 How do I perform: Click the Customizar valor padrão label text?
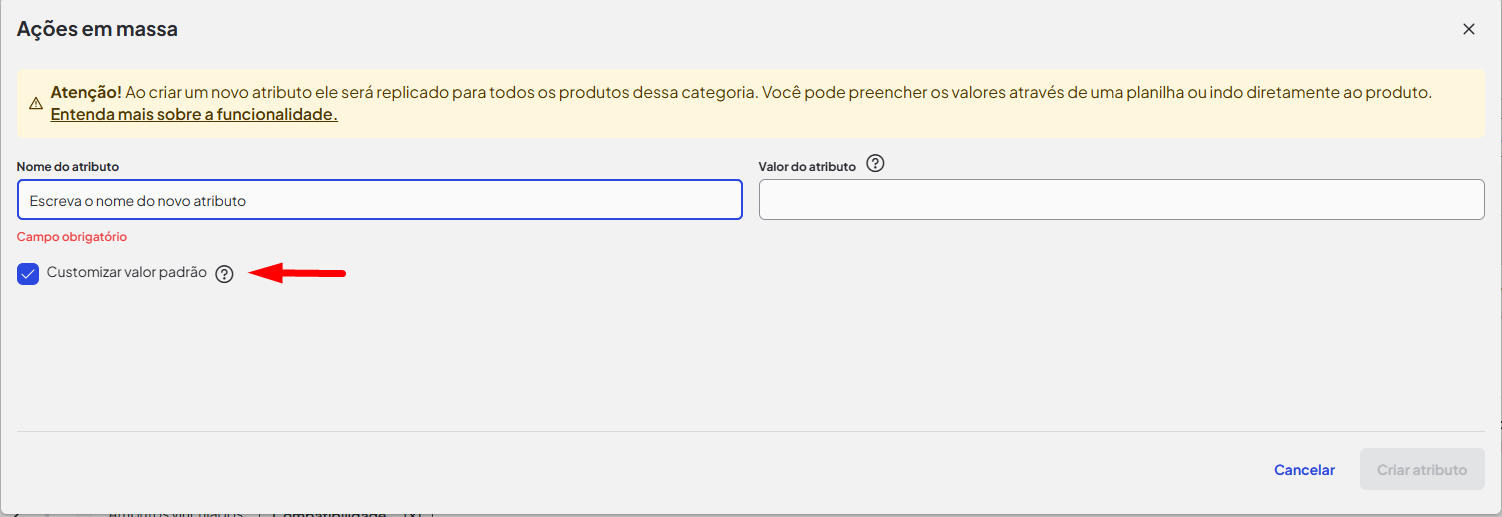click(126, 272)
